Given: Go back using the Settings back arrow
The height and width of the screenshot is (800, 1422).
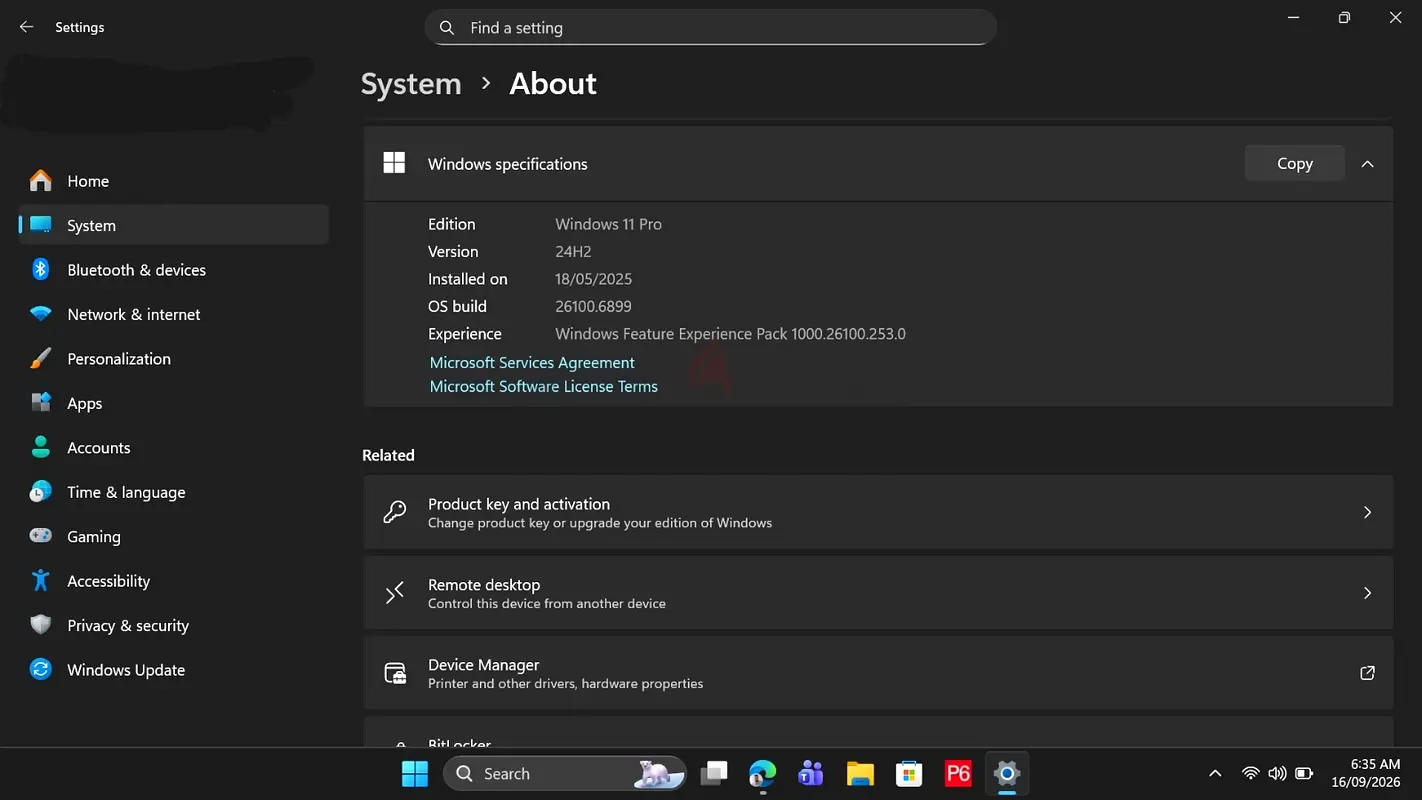Looking at the screenshot, I should point(27,27).
